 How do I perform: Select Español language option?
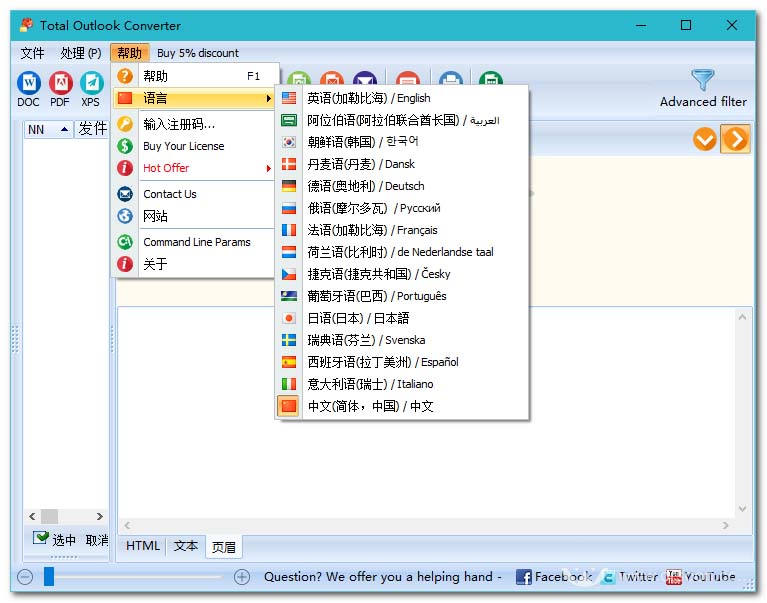coord(402,362)
